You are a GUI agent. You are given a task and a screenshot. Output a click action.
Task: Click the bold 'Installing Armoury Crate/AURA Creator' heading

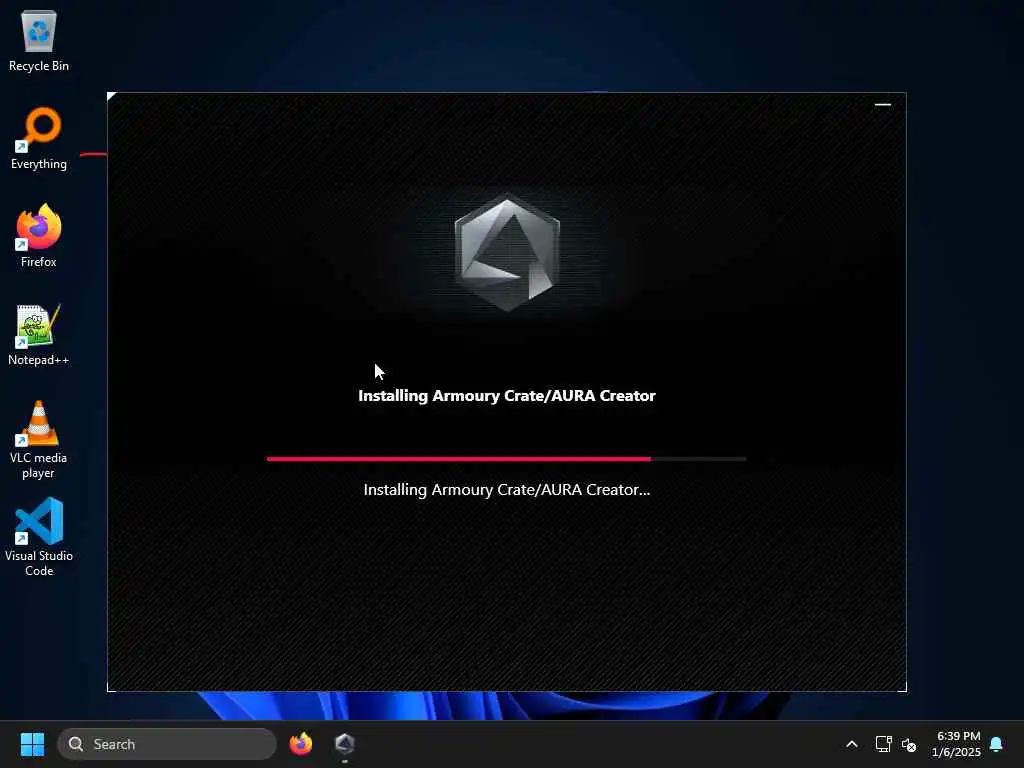pyautogui.click(x=507, y=396)
